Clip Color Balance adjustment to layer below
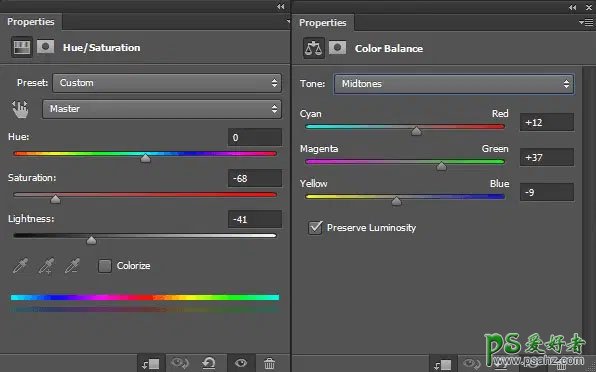596x372 pixels. pyautogui.click(x=443, y=364)
